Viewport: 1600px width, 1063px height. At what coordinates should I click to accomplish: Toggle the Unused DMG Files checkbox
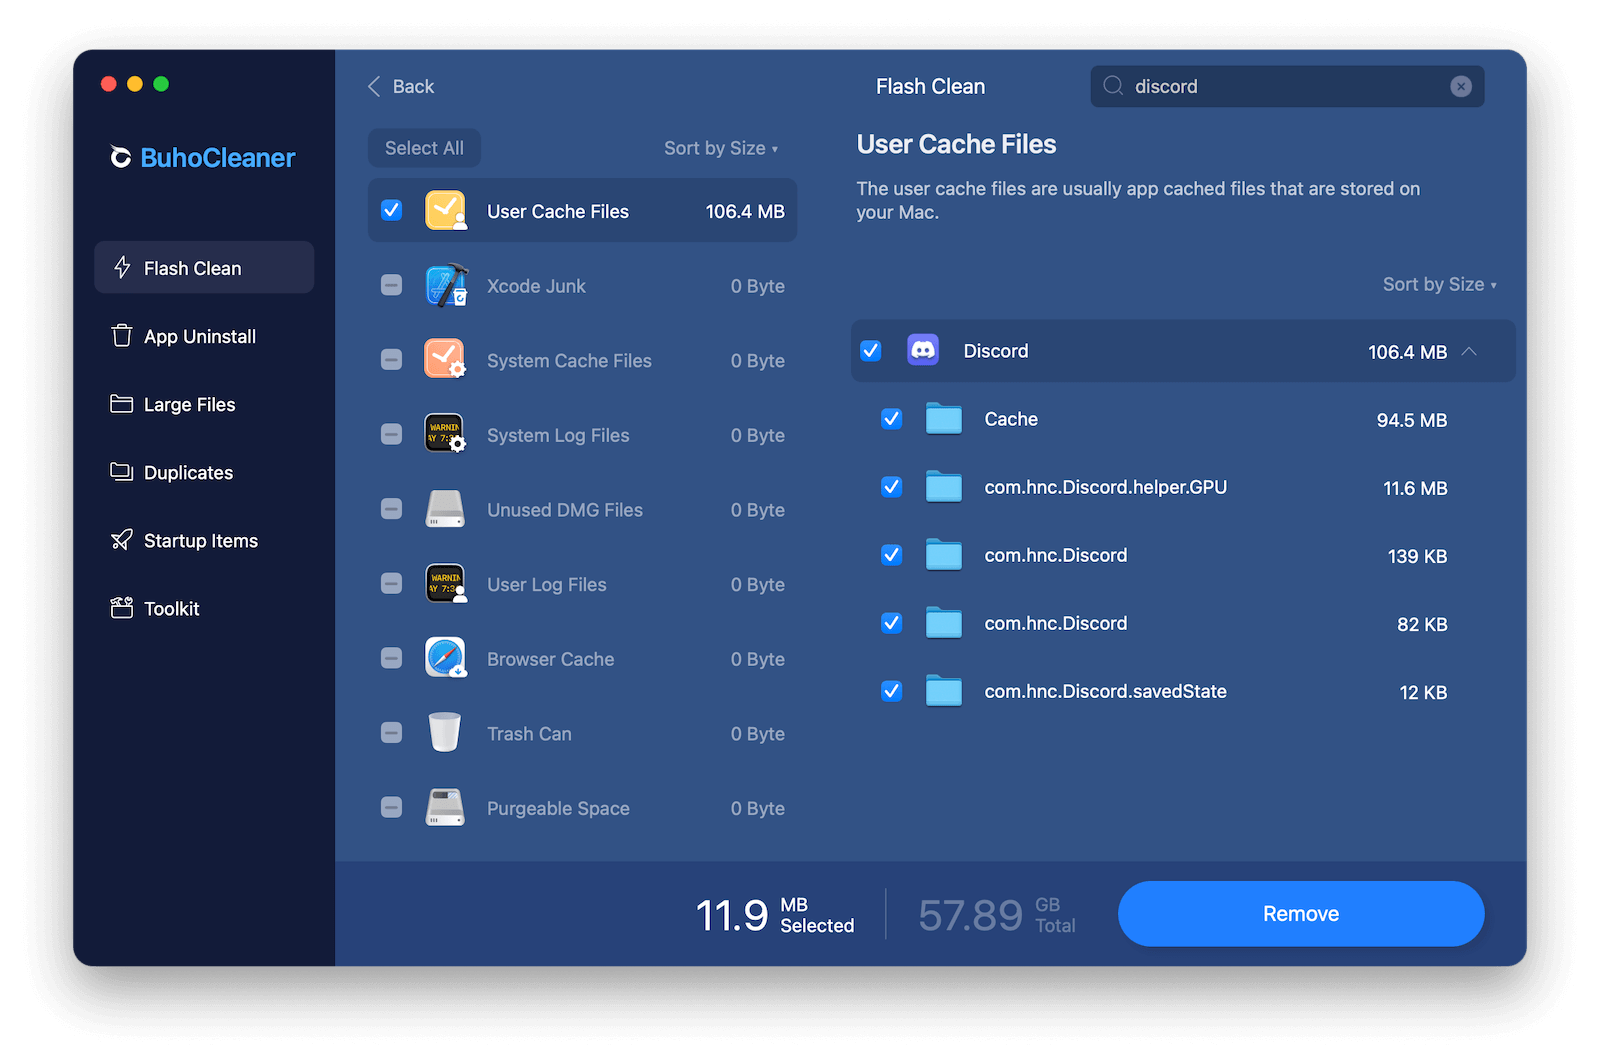point(392,509)
